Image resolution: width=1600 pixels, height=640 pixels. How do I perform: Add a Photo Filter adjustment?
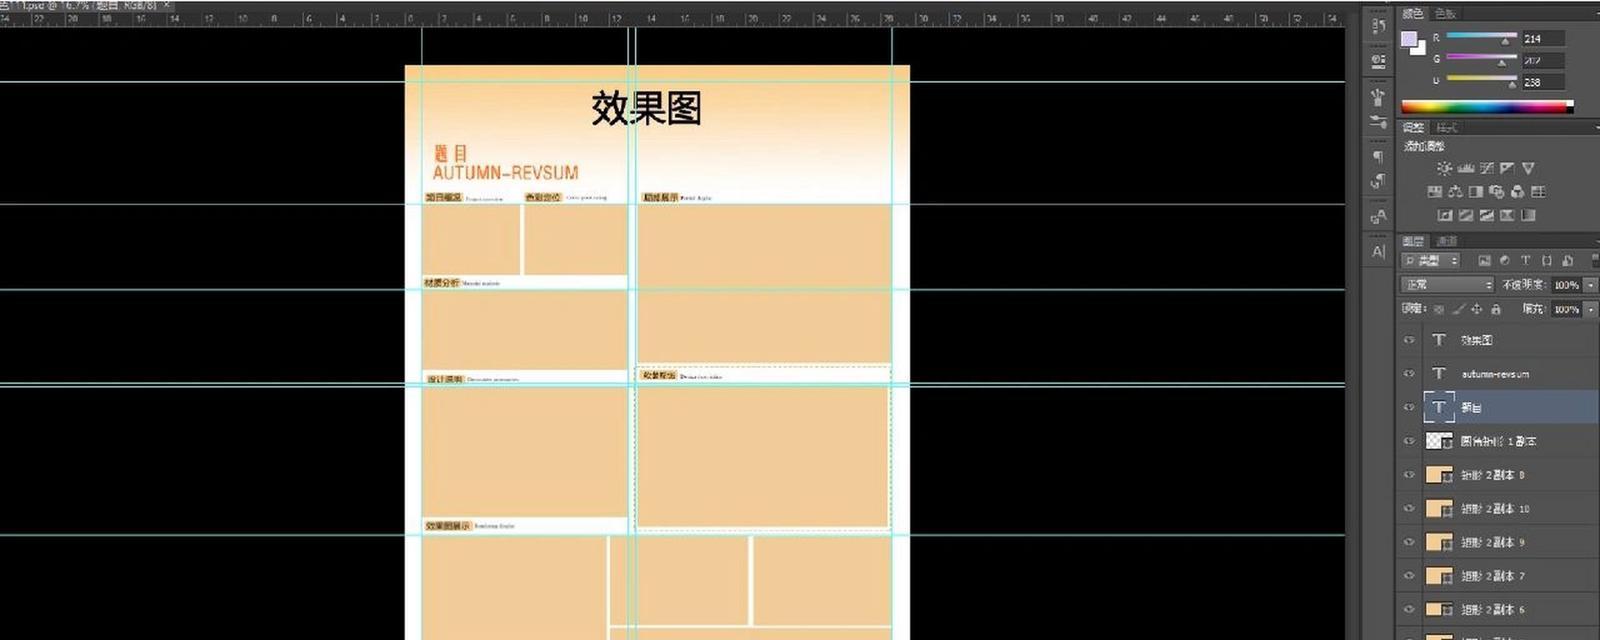point(1497,191)
